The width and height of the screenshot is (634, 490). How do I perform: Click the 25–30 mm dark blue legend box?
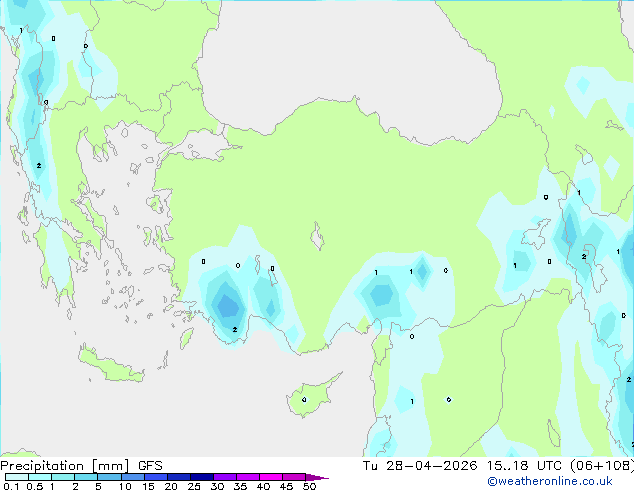point(202,477)
